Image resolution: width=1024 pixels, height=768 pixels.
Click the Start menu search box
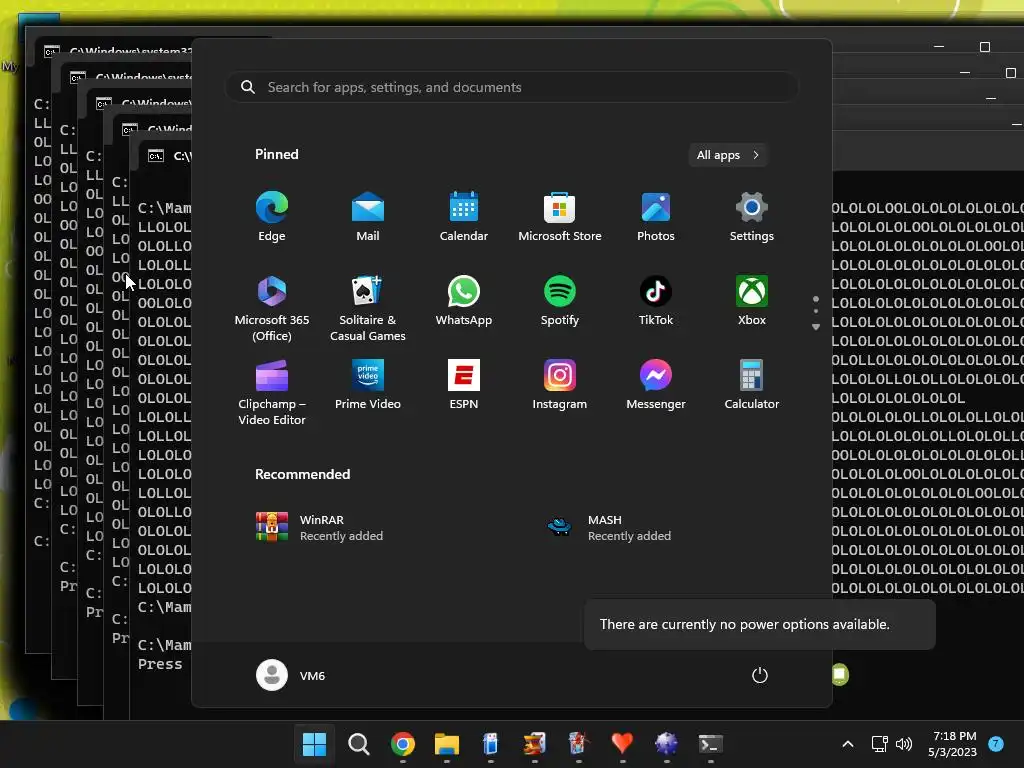coord(512,88)
